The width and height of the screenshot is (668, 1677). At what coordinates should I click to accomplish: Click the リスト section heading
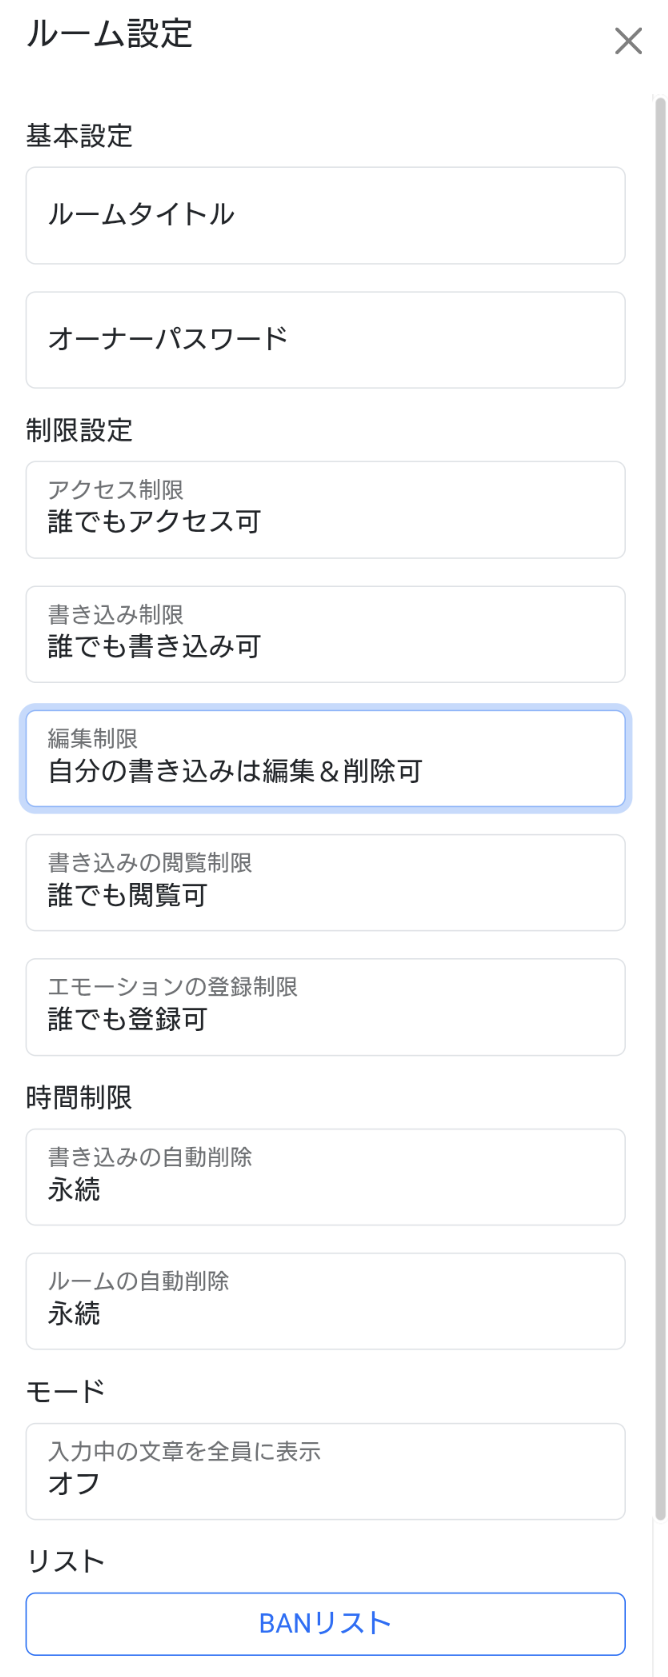click(65, 1562)
